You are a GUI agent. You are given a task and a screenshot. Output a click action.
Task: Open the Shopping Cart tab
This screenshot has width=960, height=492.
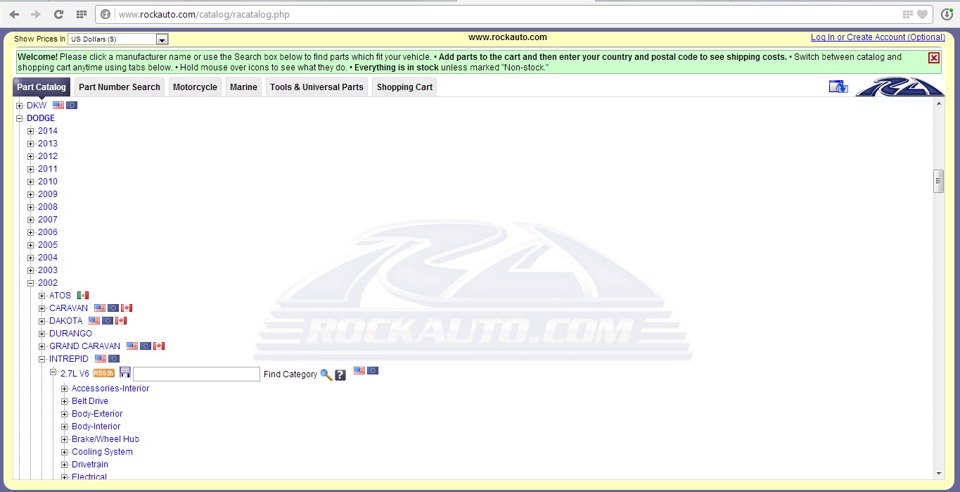click(405, 87)
